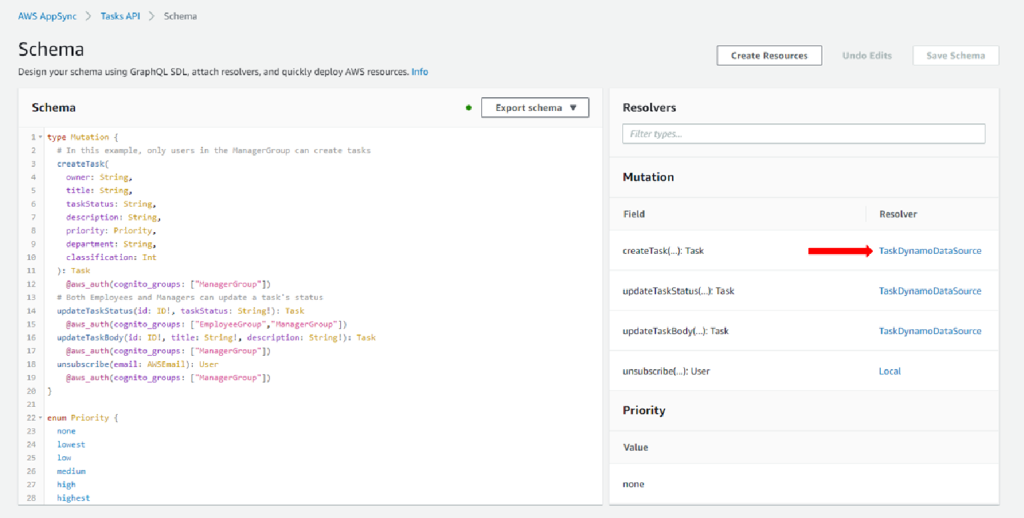Select the updateTaskBody(...): Task field
1024x518 pixels.
click(675, 331)
